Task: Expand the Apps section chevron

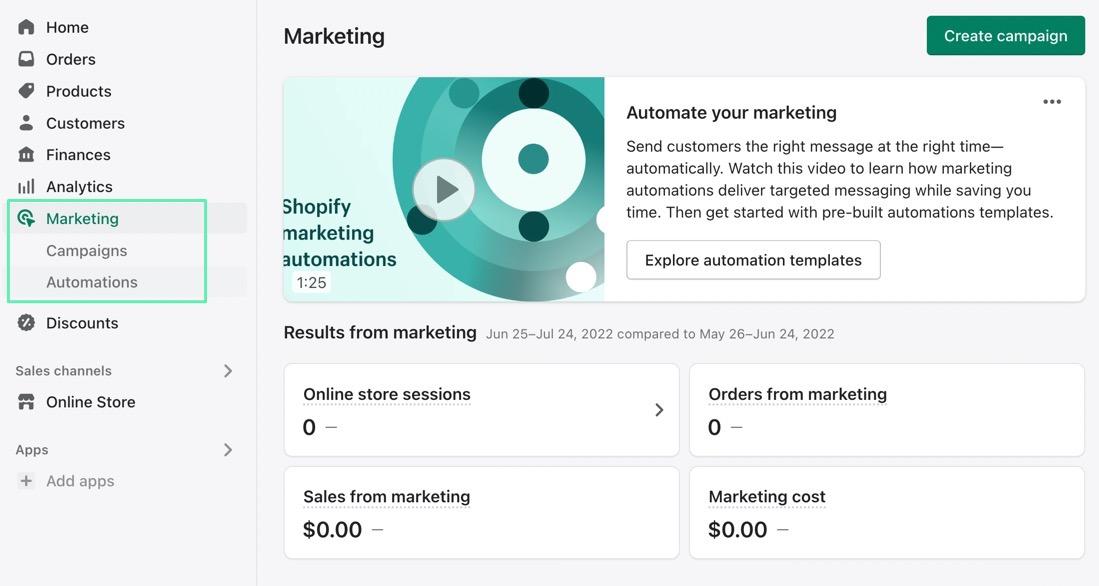Action: [x=228, y=450]
